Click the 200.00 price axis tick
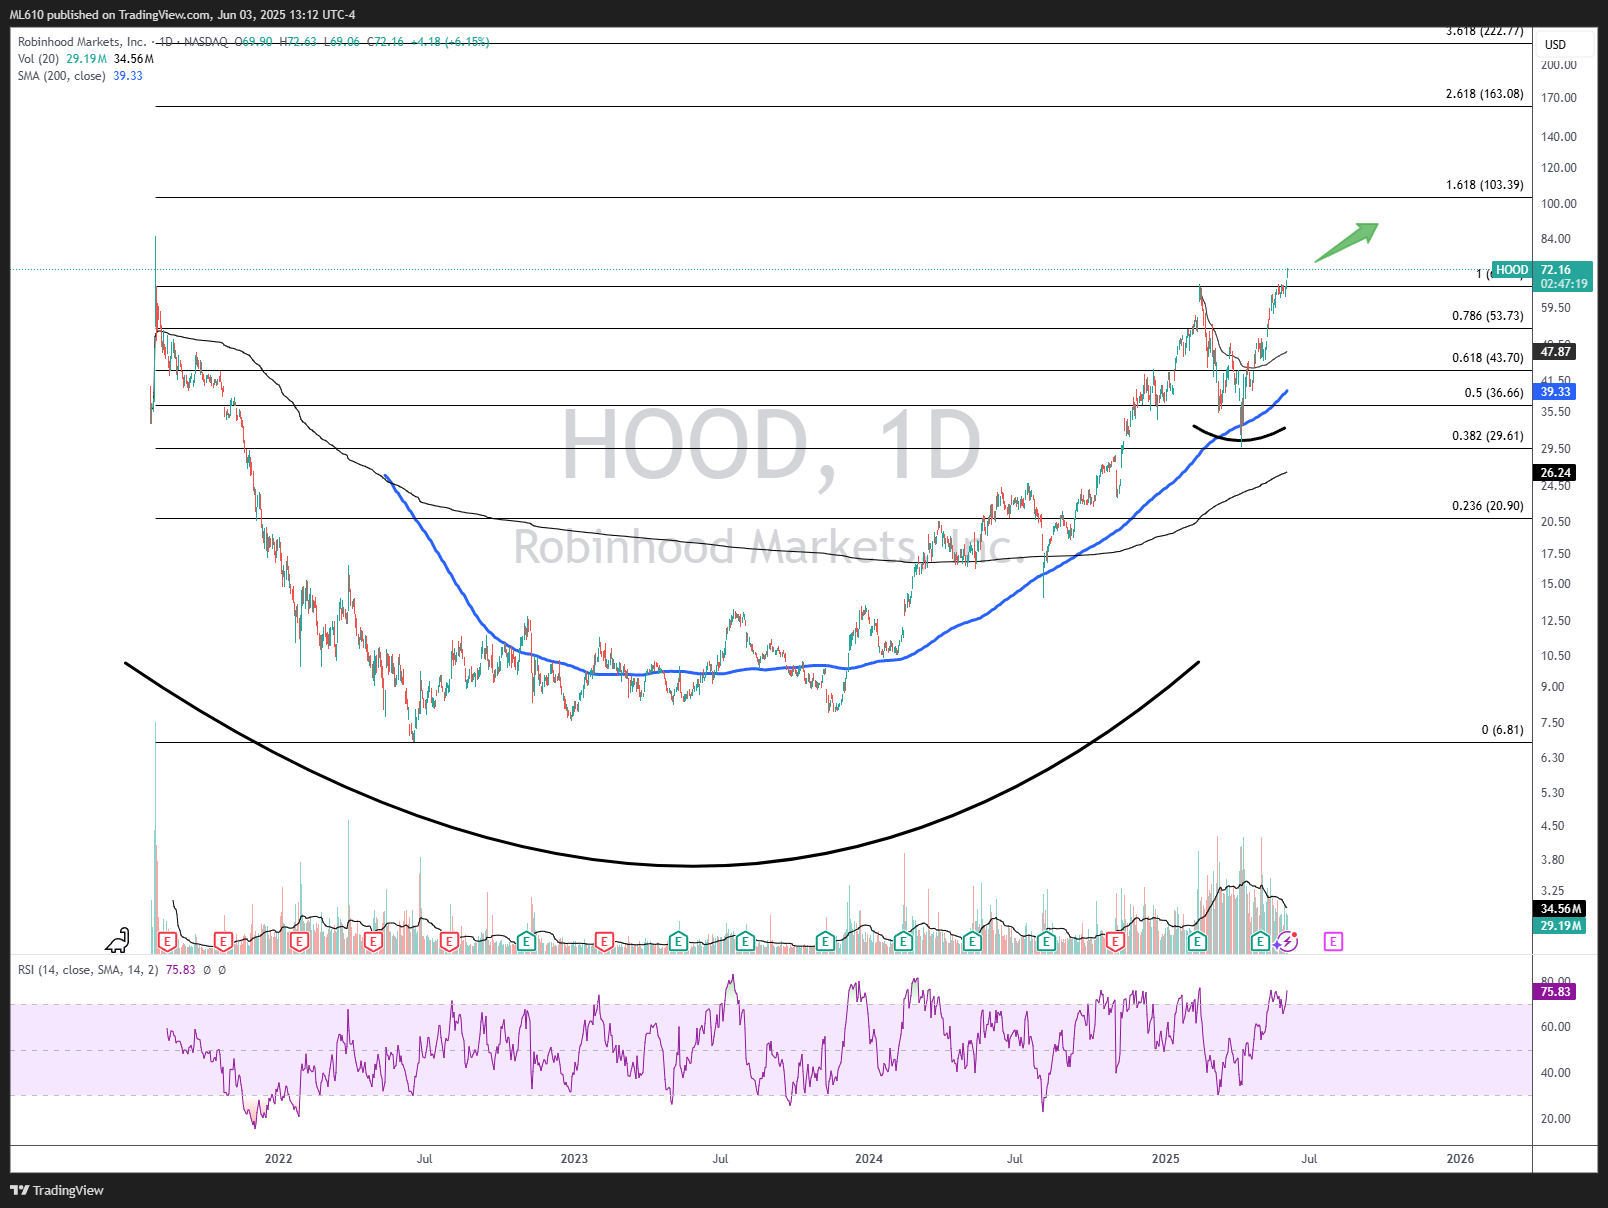This screenshot has width=1608, height=1208. point(1558,65)
